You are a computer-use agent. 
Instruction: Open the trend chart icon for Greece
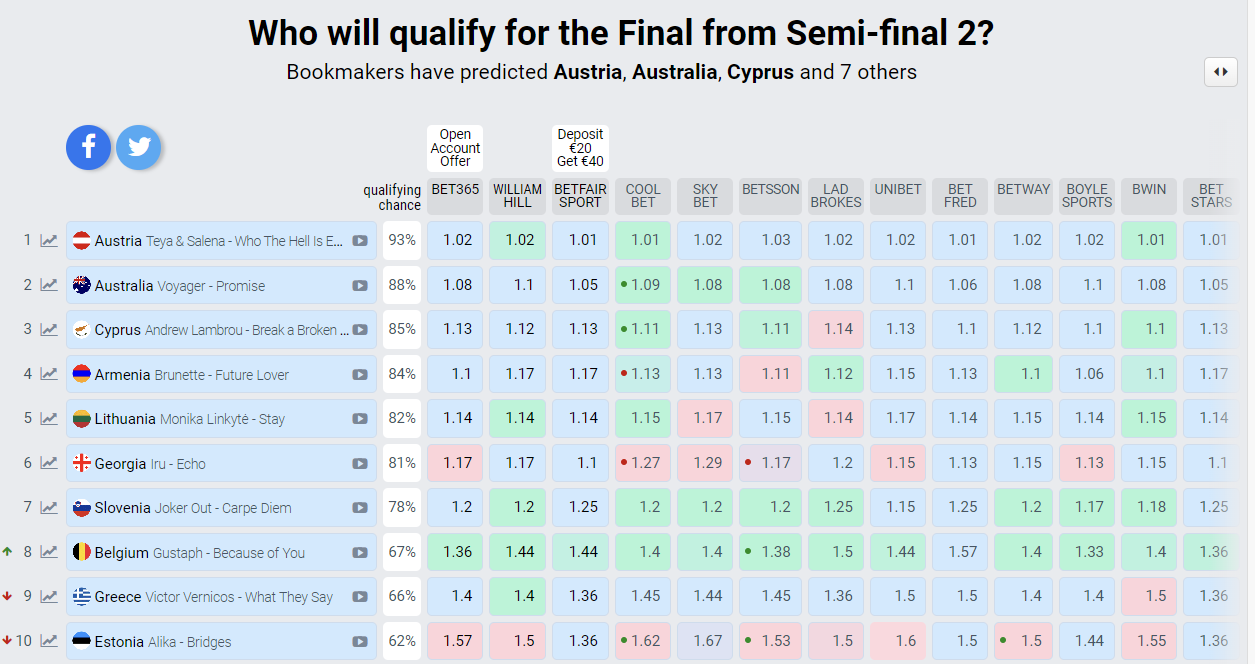tap(49, 597)
